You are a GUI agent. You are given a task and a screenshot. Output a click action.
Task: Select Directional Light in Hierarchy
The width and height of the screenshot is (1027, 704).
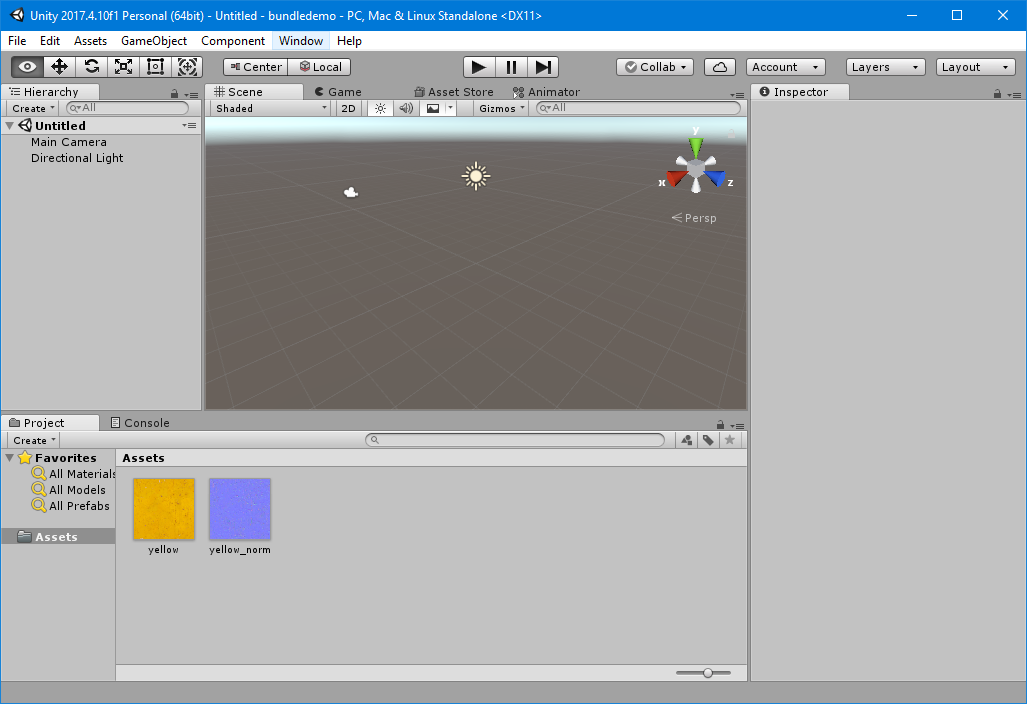(77, 158)
